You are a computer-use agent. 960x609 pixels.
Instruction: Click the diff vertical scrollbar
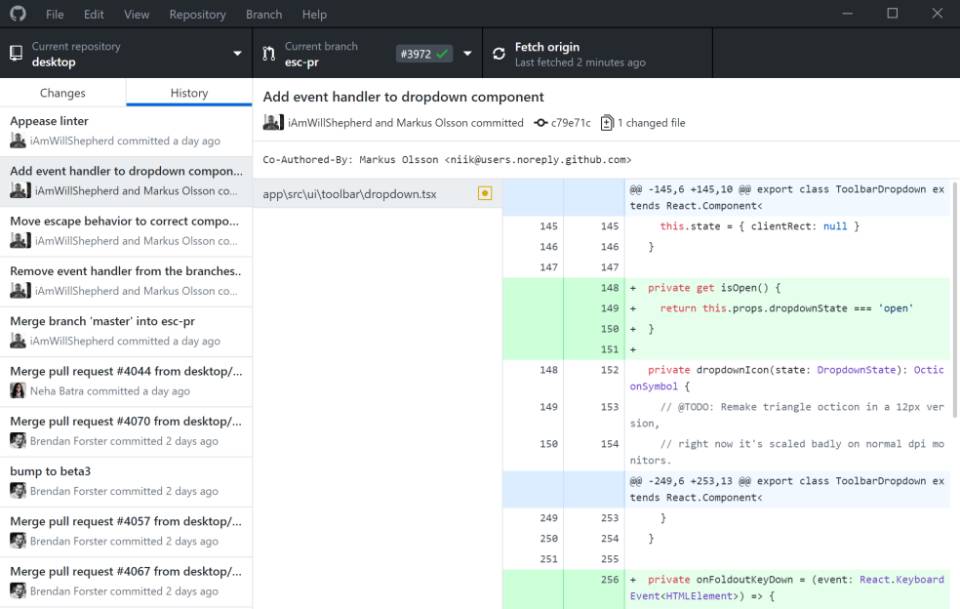pyautogui.click(x=954, y=300)
